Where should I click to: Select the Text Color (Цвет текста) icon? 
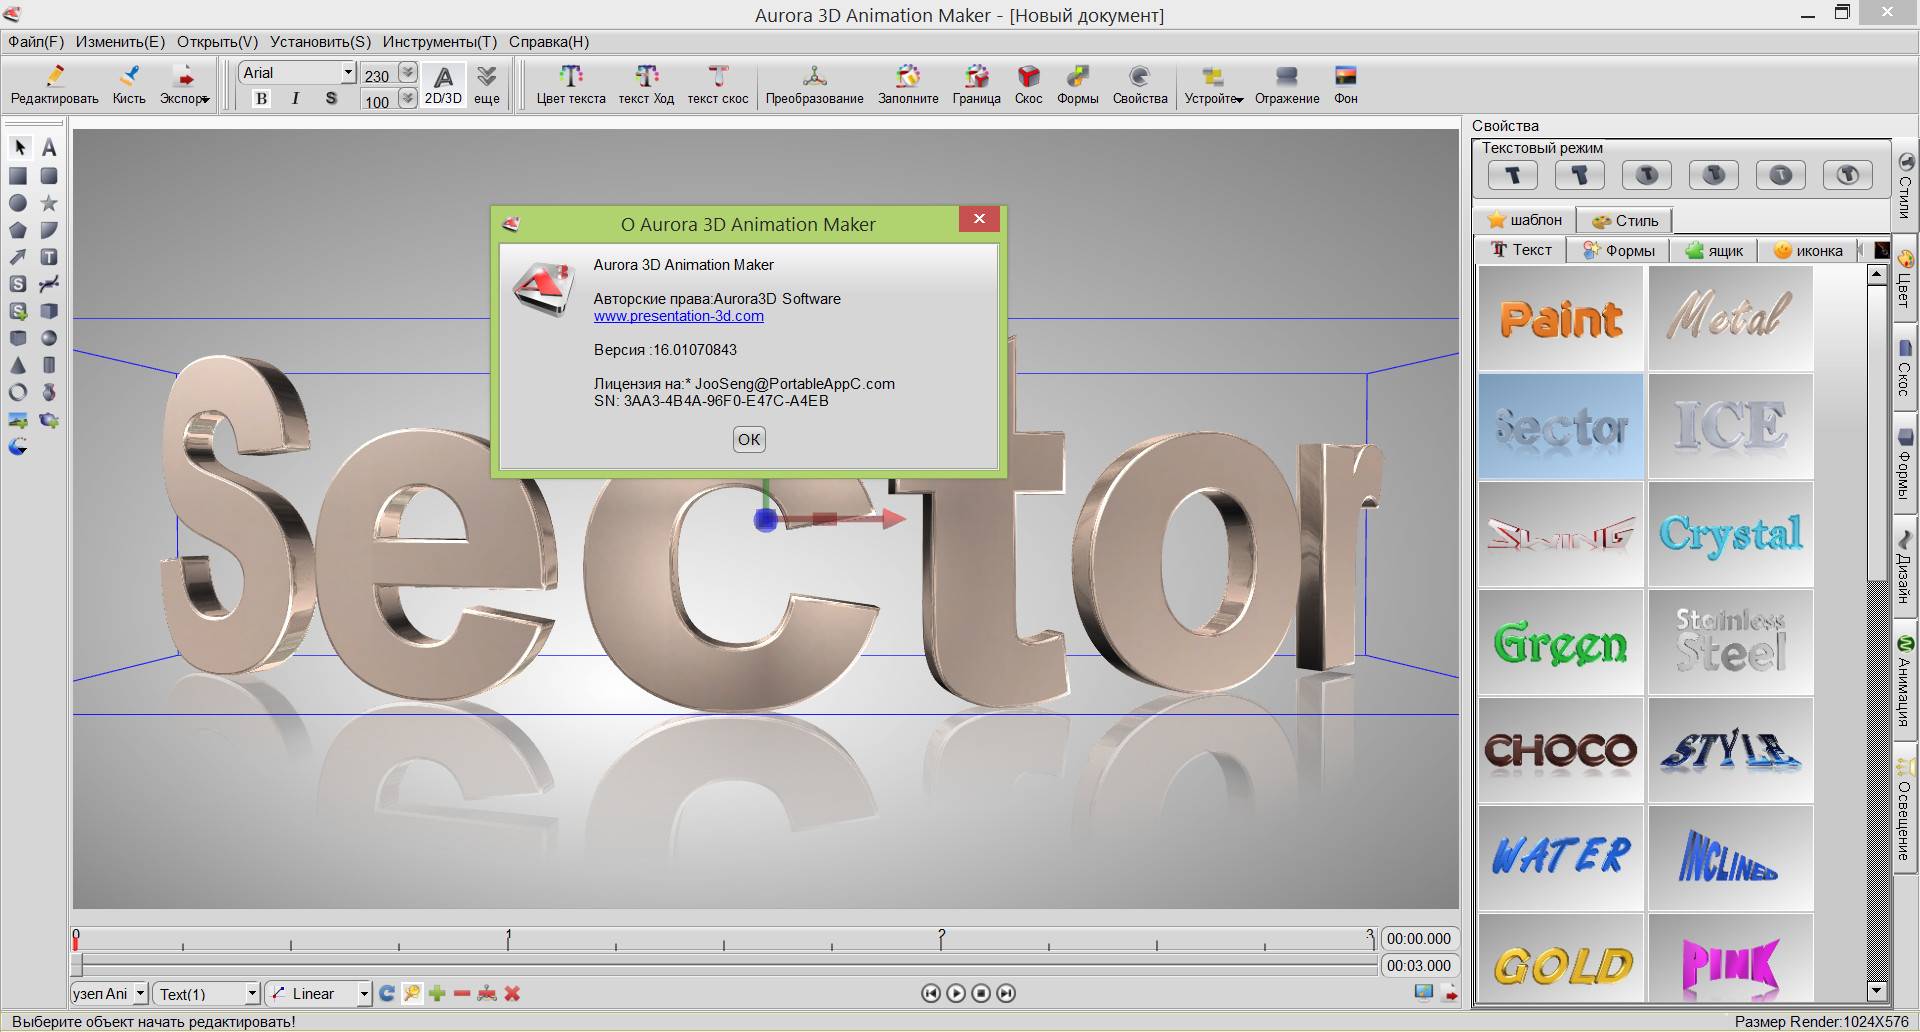(x=570, y=77)
